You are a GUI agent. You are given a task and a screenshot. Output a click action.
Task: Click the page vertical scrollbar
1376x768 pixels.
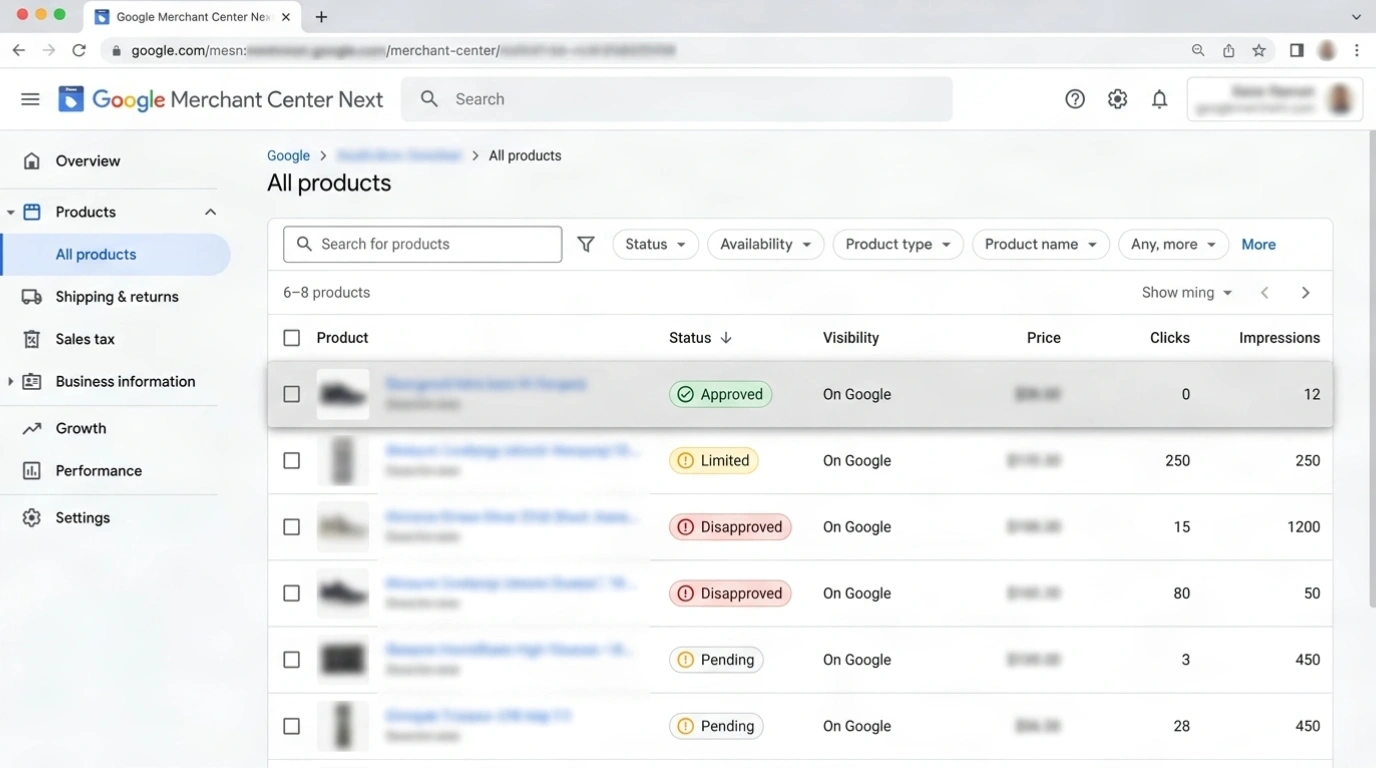click(1371, 368)
